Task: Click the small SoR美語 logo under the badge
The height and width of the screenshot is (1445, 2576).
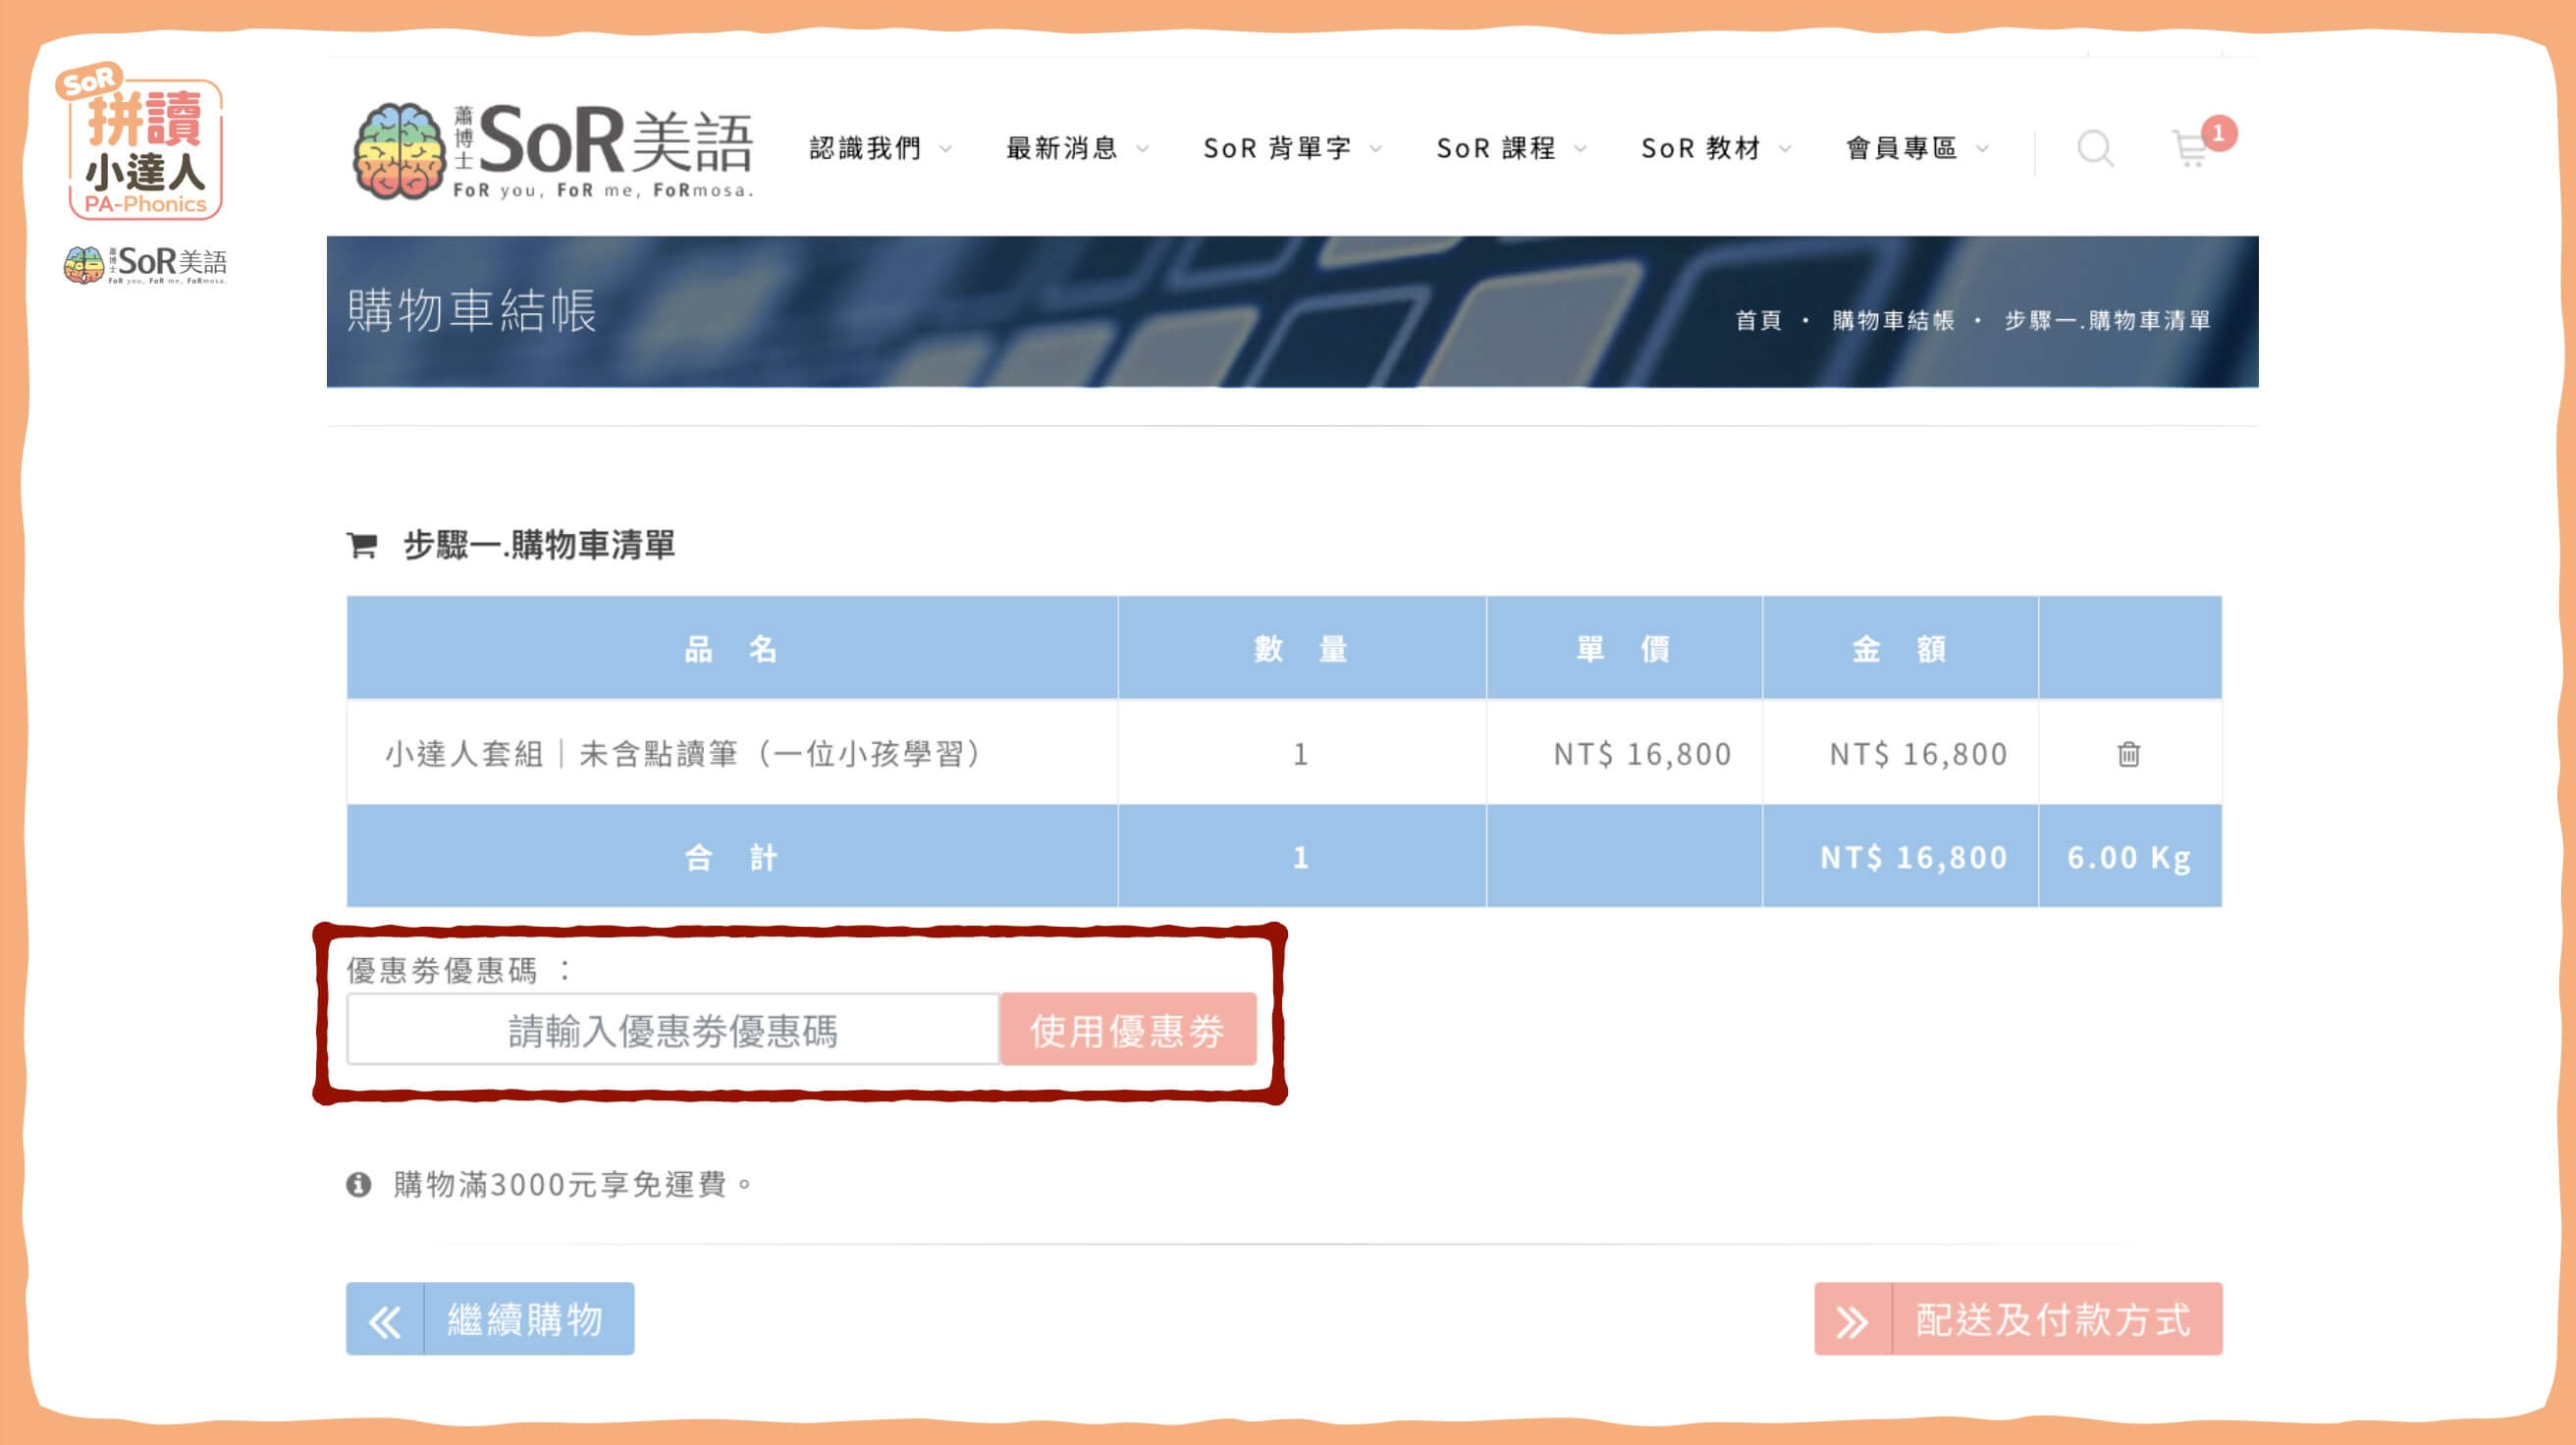Action: [145, 265]
